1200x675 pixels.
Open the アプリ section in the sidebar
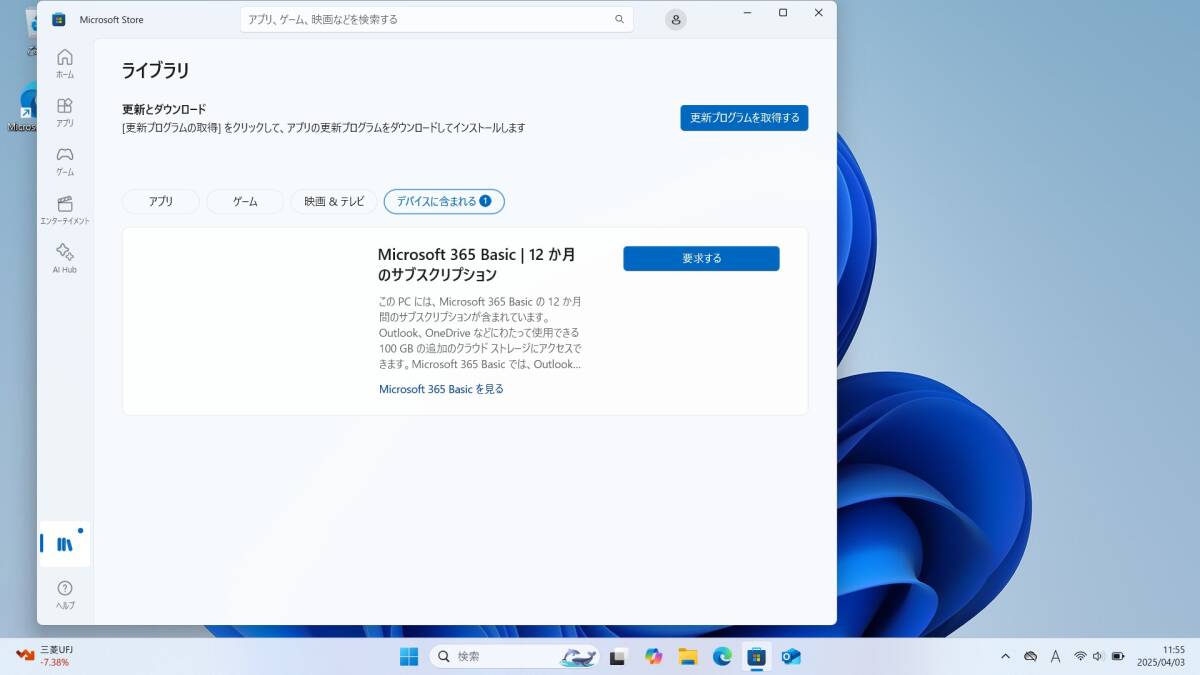(x=64, y=112)
